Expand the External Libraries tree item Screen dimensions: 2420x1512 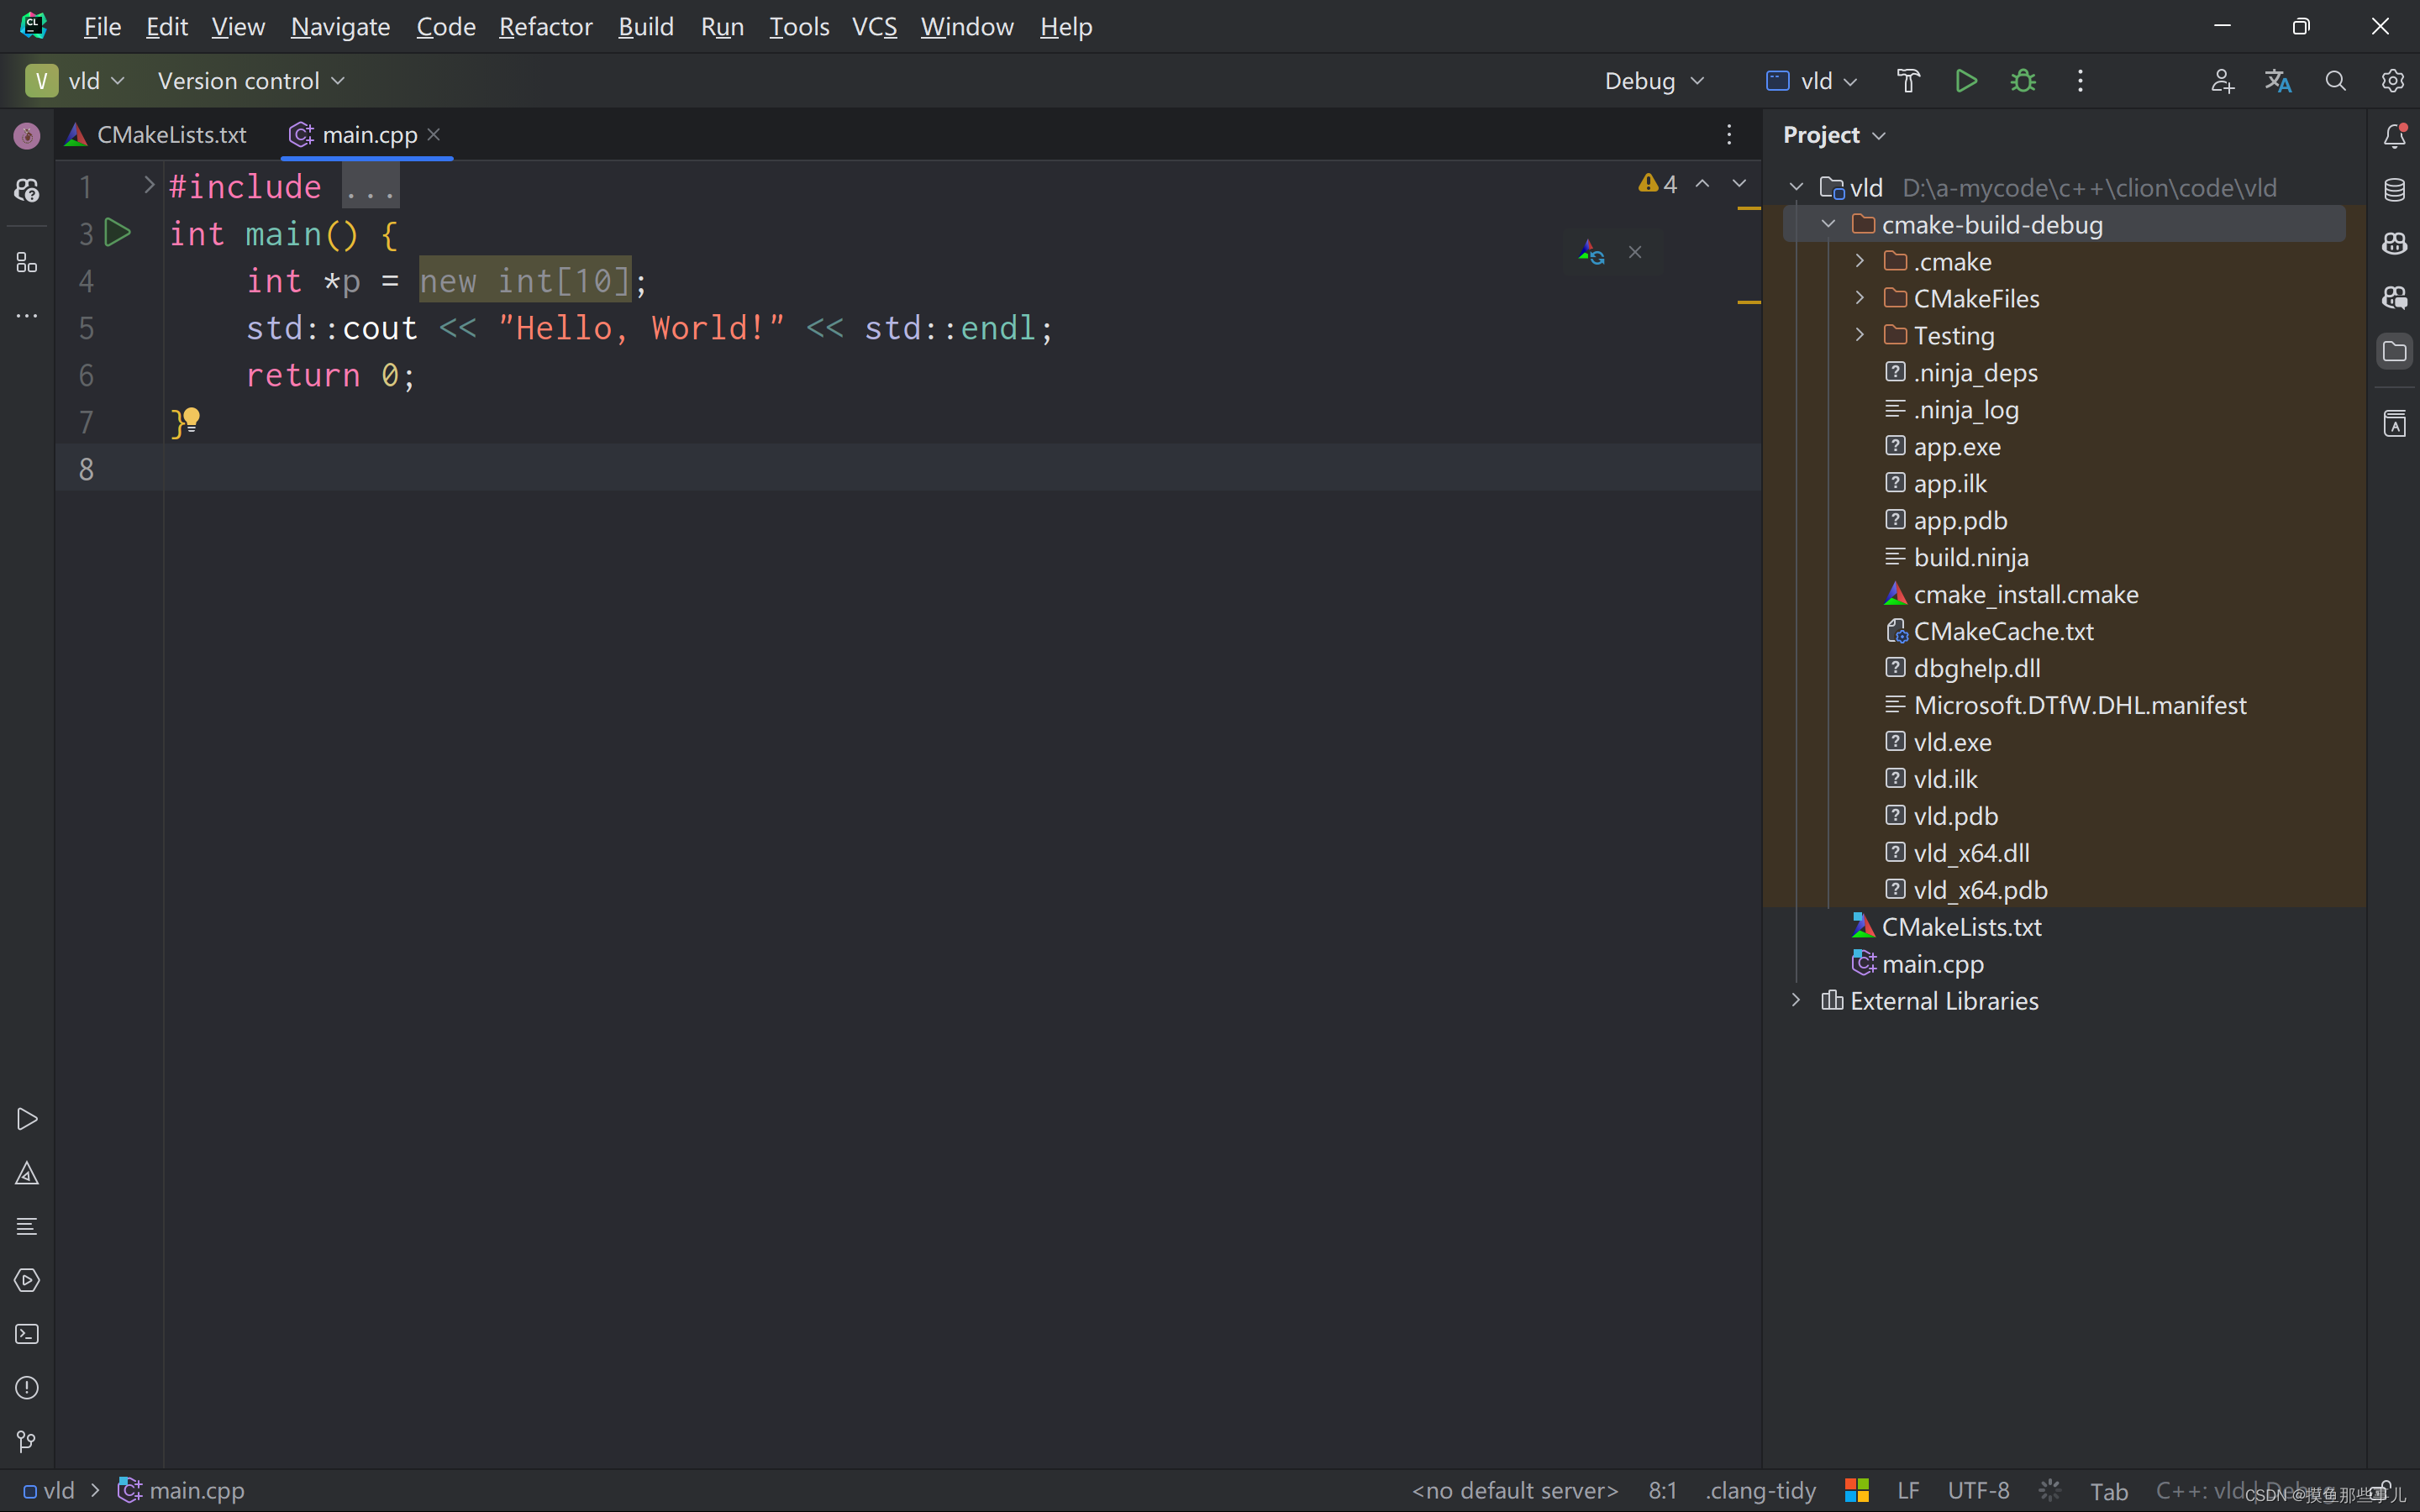pos(1795,1000)
